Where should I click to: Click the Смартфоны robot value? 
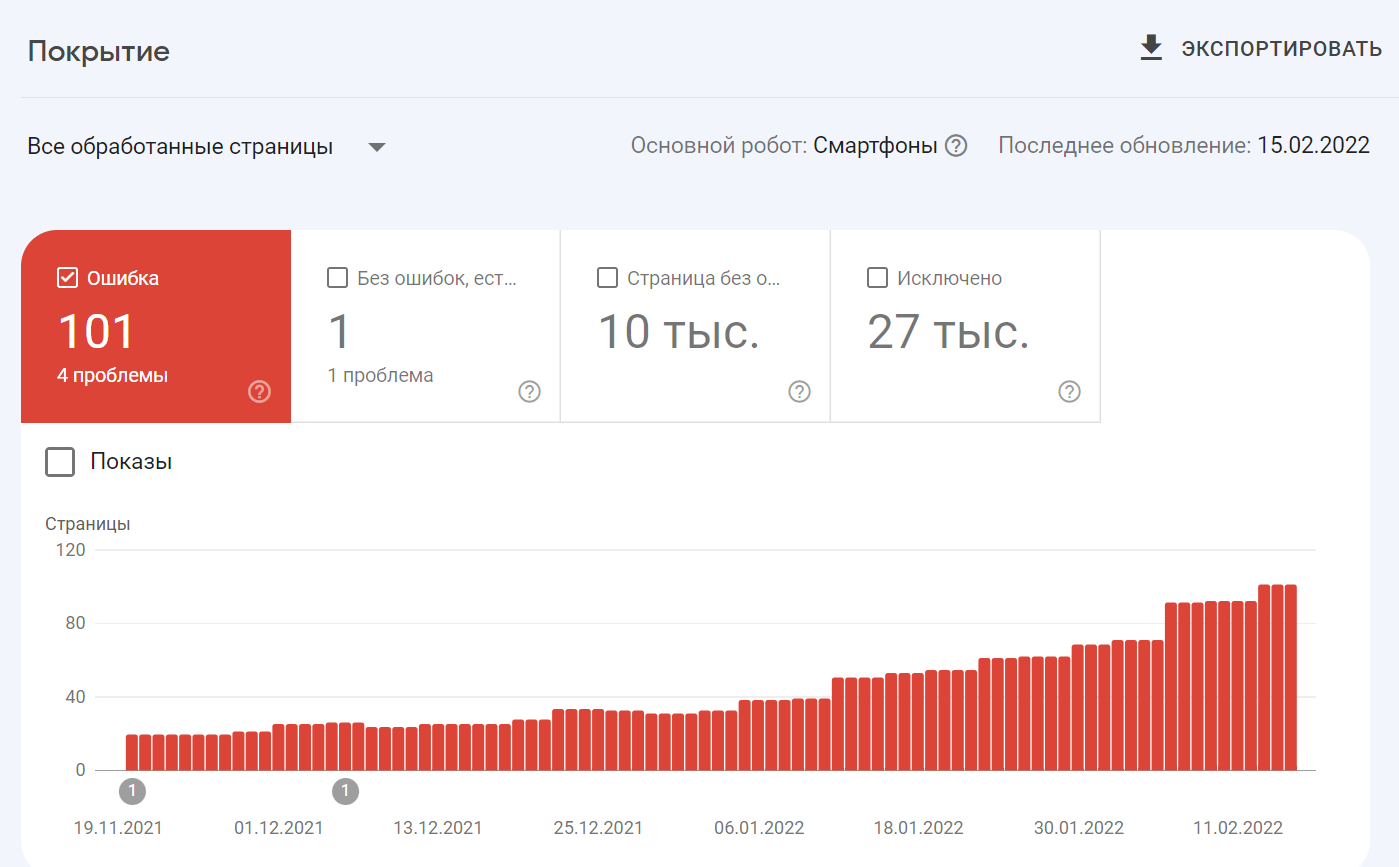tap(875, 146)
